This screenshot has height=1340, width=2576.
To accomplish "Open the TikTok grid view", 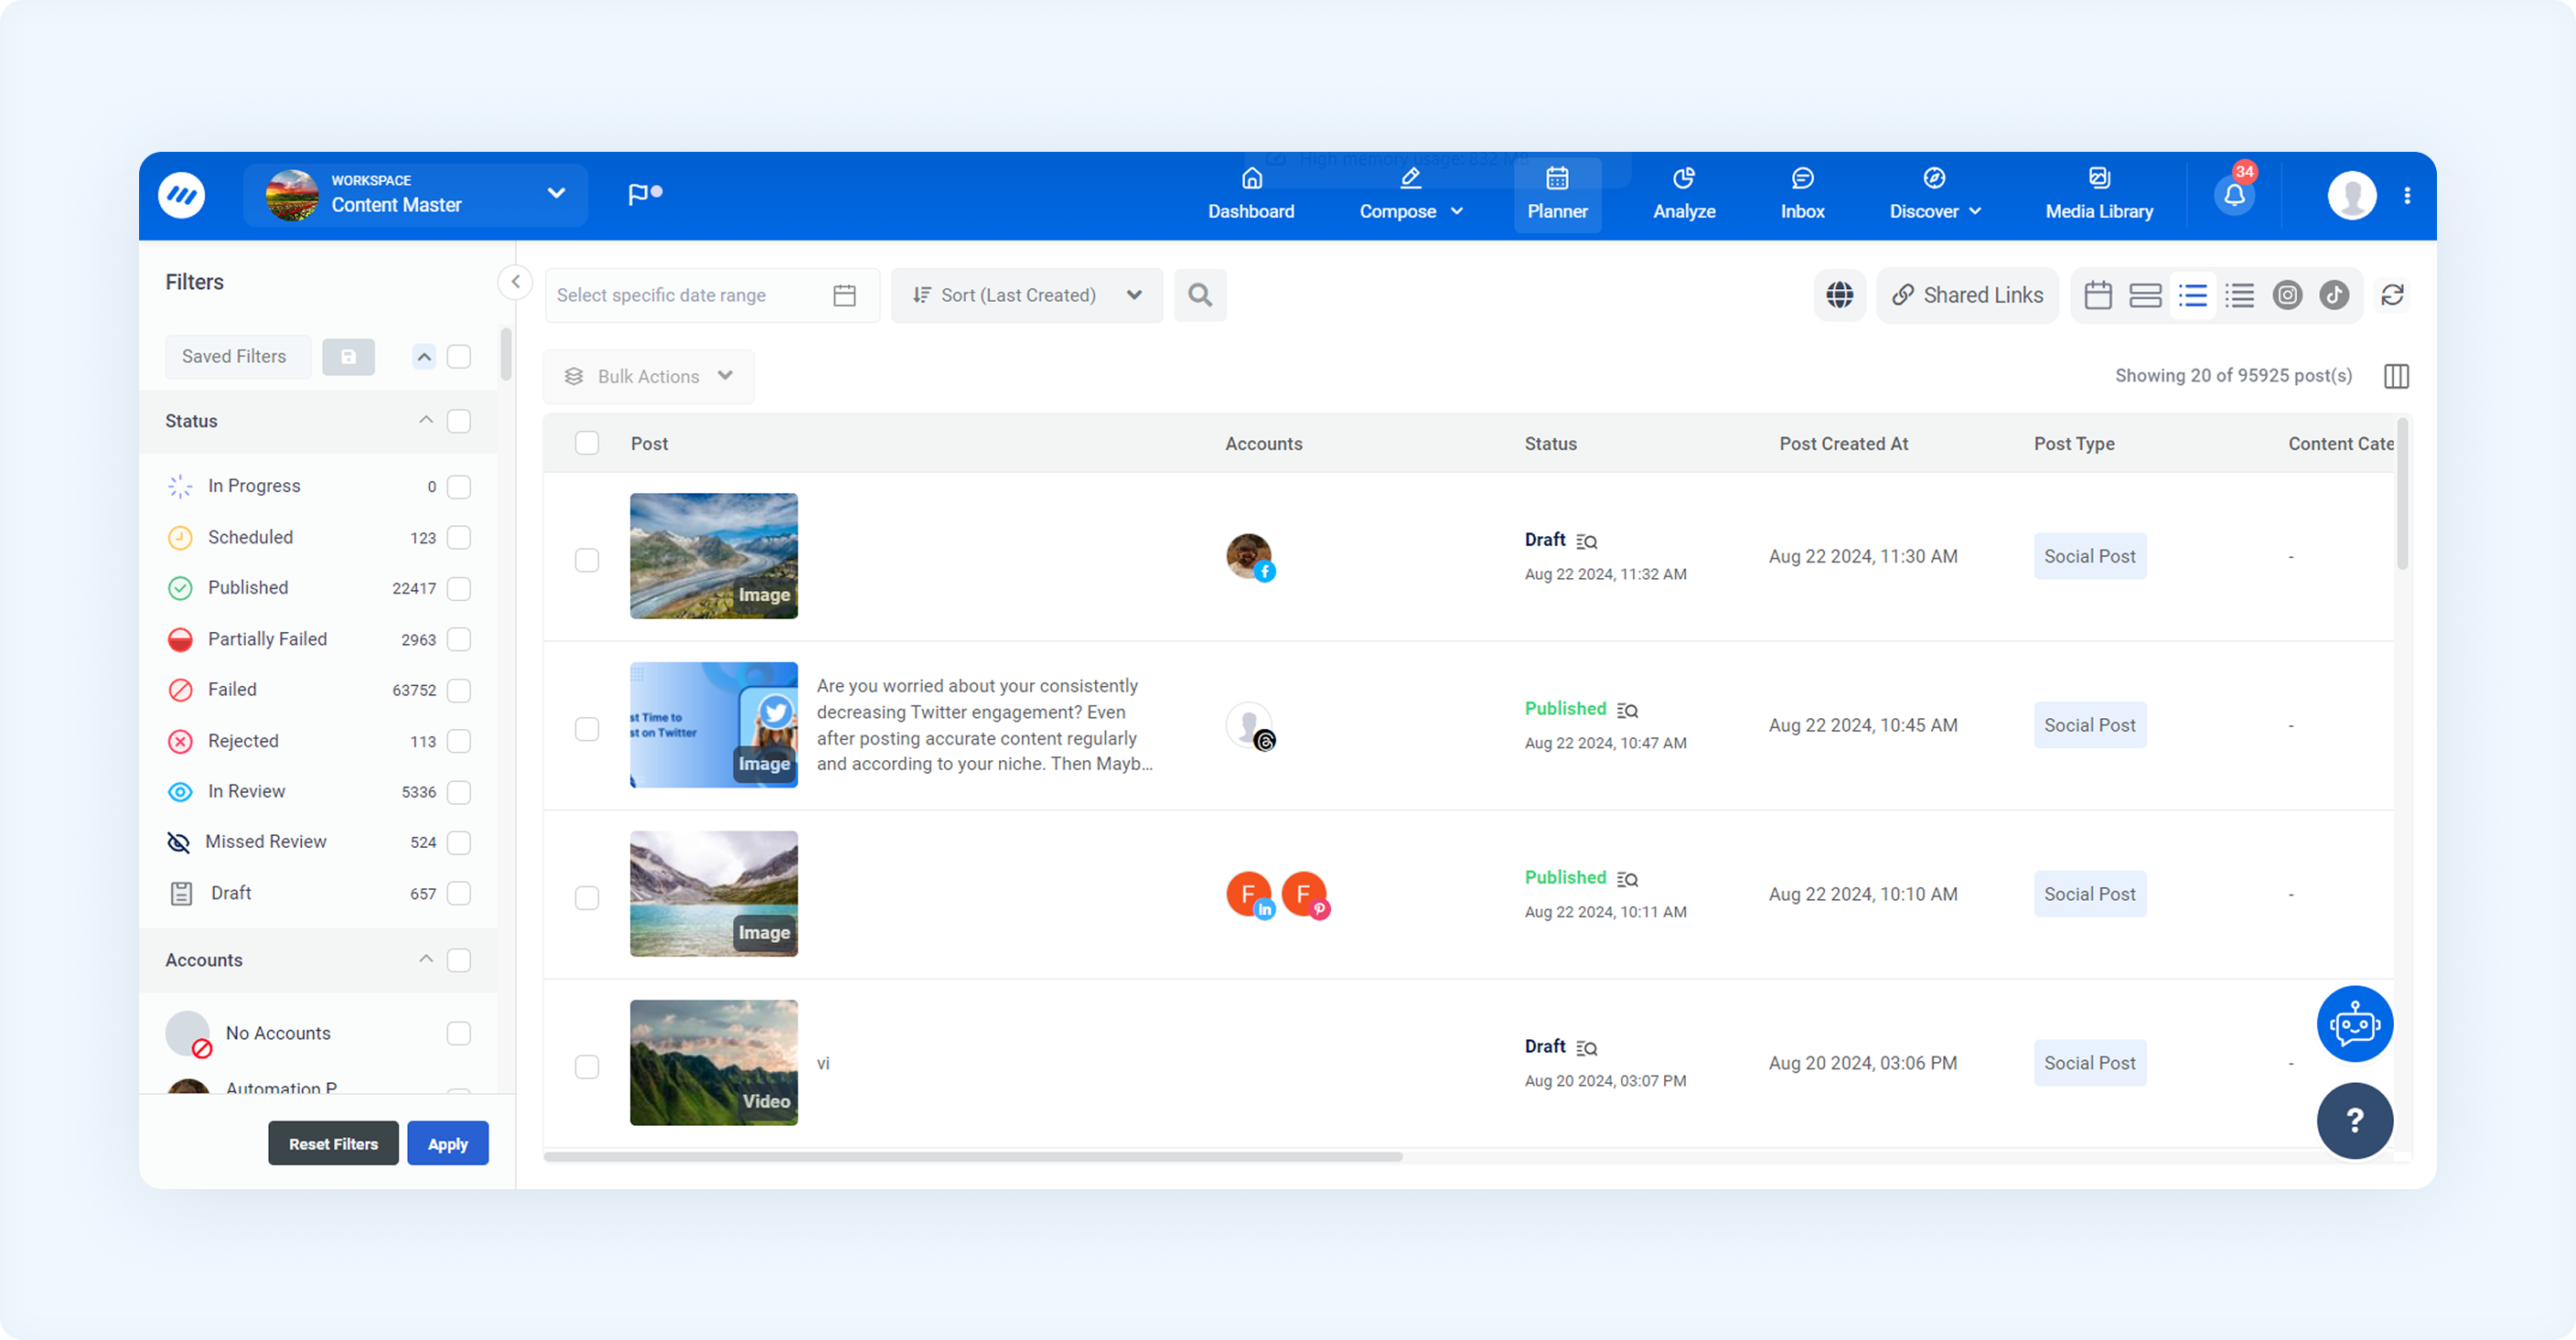I will point(2334,295).
